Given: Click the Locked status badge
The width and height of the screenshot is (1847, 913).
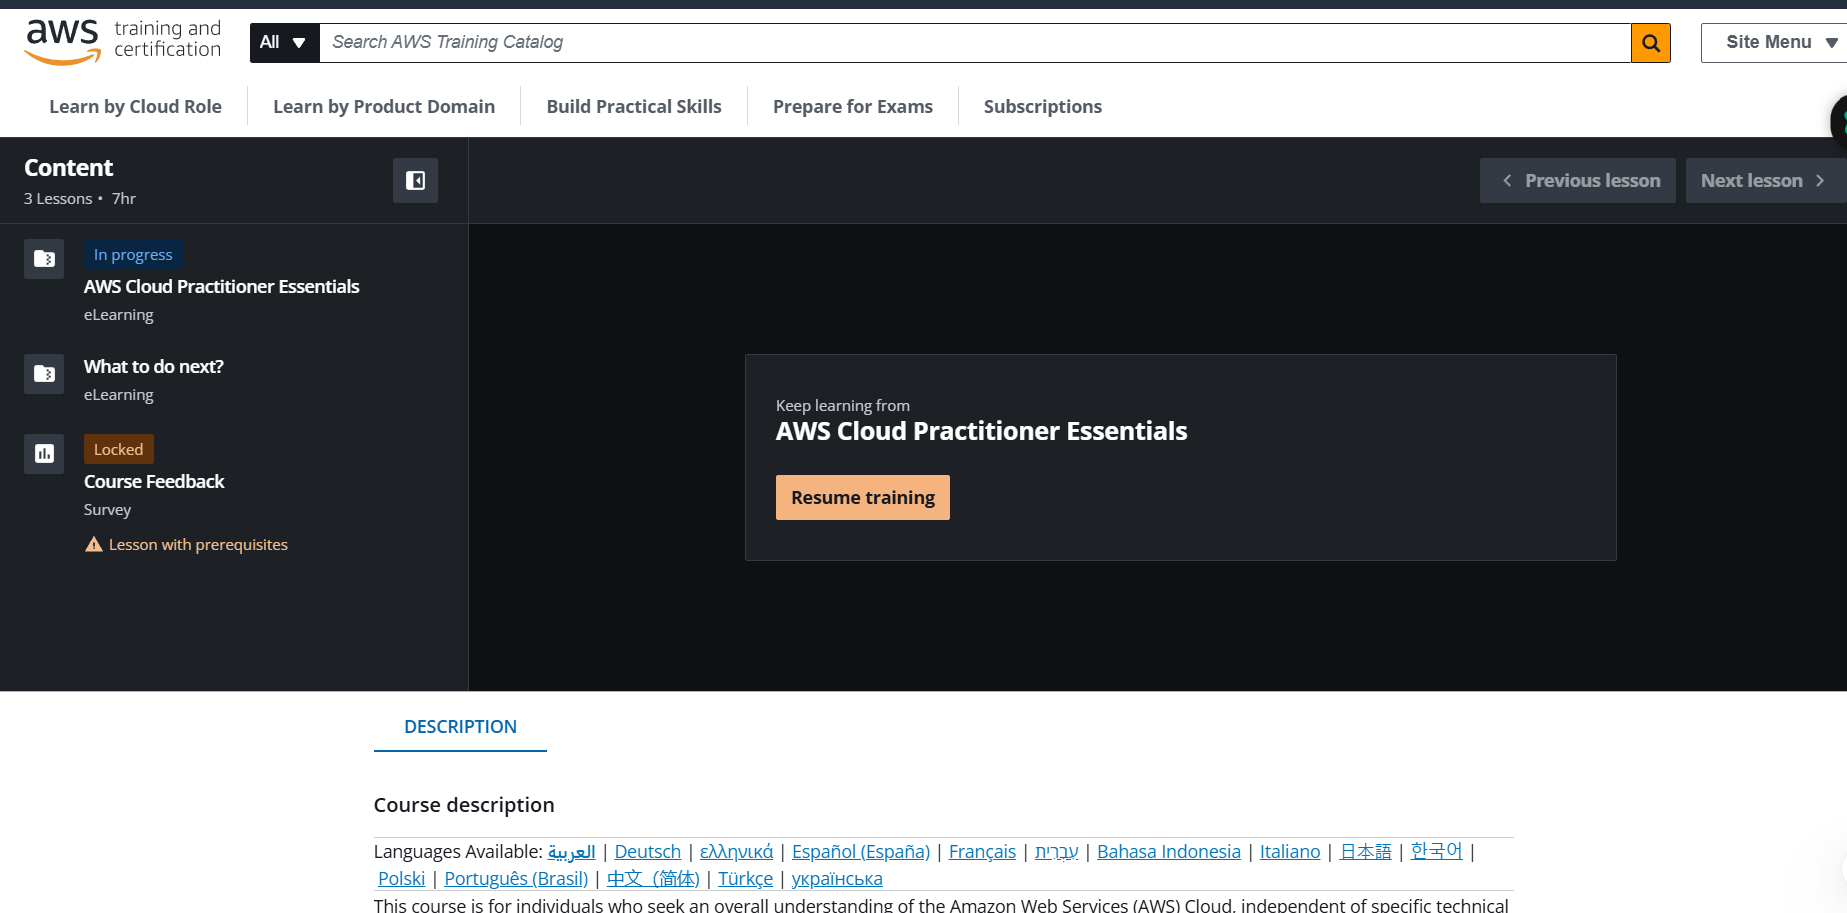Looking at the screenshot, I should pyautogui.click(x=119, y=449).
